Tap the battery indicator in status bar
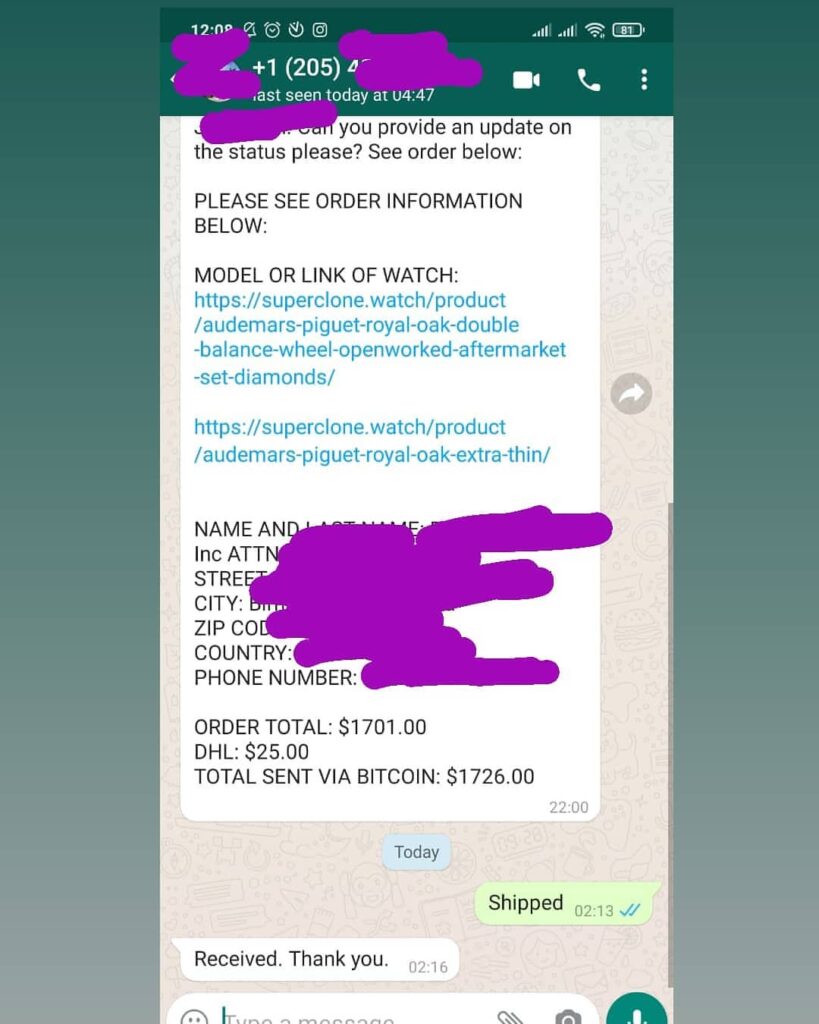 click(x=628, y=29)
